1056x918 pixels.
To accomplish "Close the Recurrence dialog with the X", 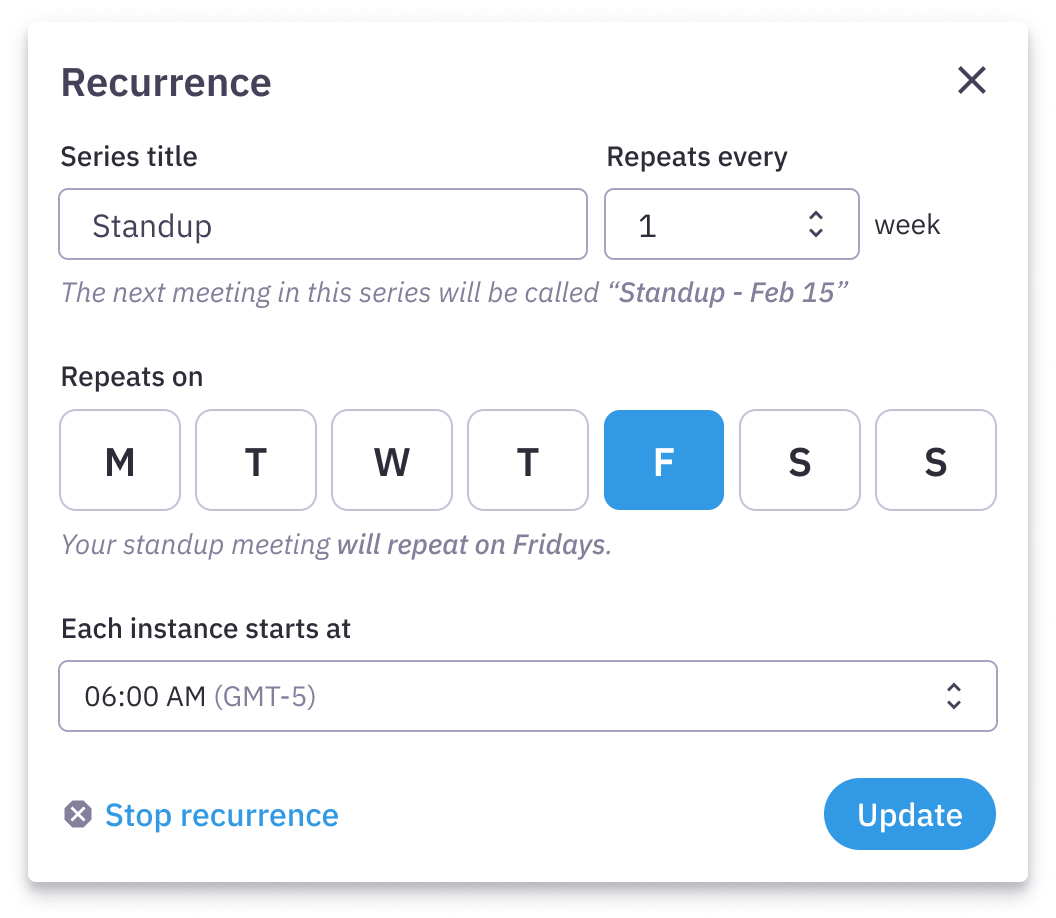I will click(x=971, y=81).
